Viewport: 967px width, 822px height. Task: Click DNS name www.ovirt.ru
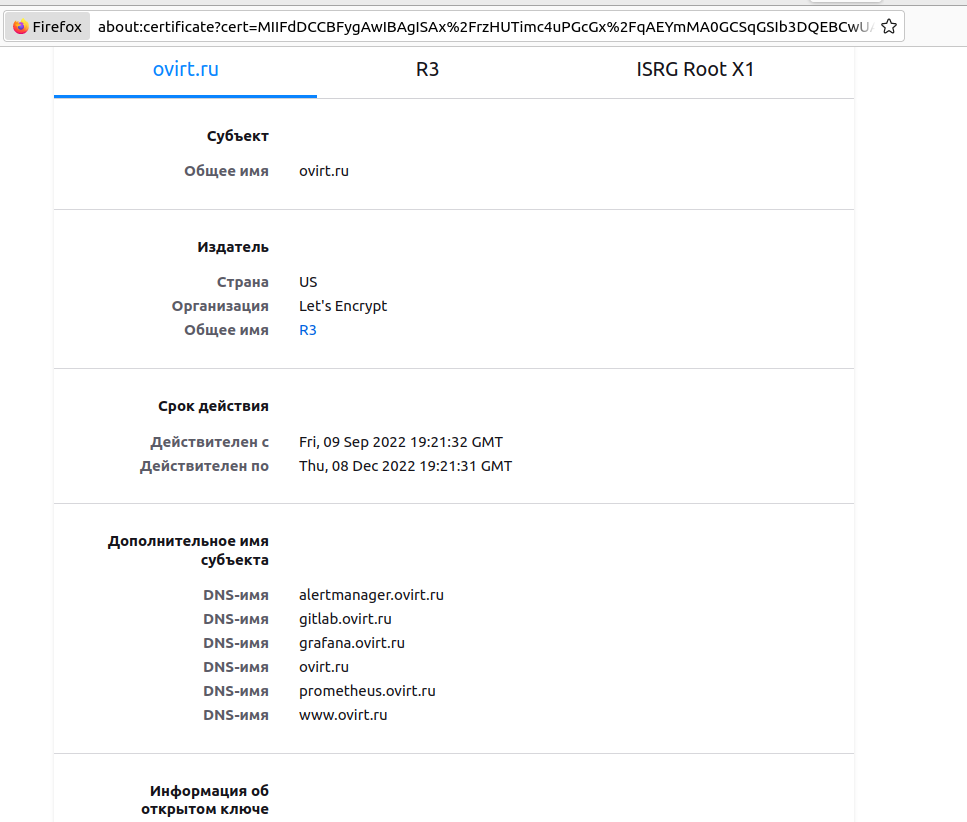(344, 715)
